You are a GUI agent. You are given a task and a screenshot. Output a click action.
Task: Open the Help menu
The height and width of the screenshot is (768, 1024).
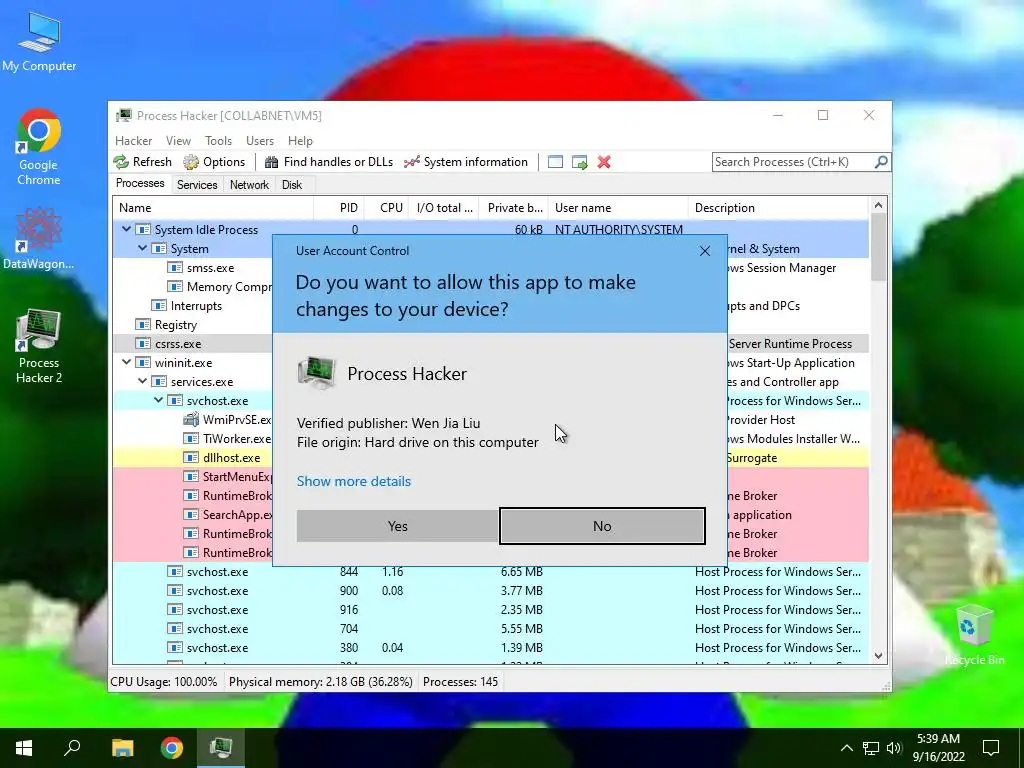coord(300,141)
